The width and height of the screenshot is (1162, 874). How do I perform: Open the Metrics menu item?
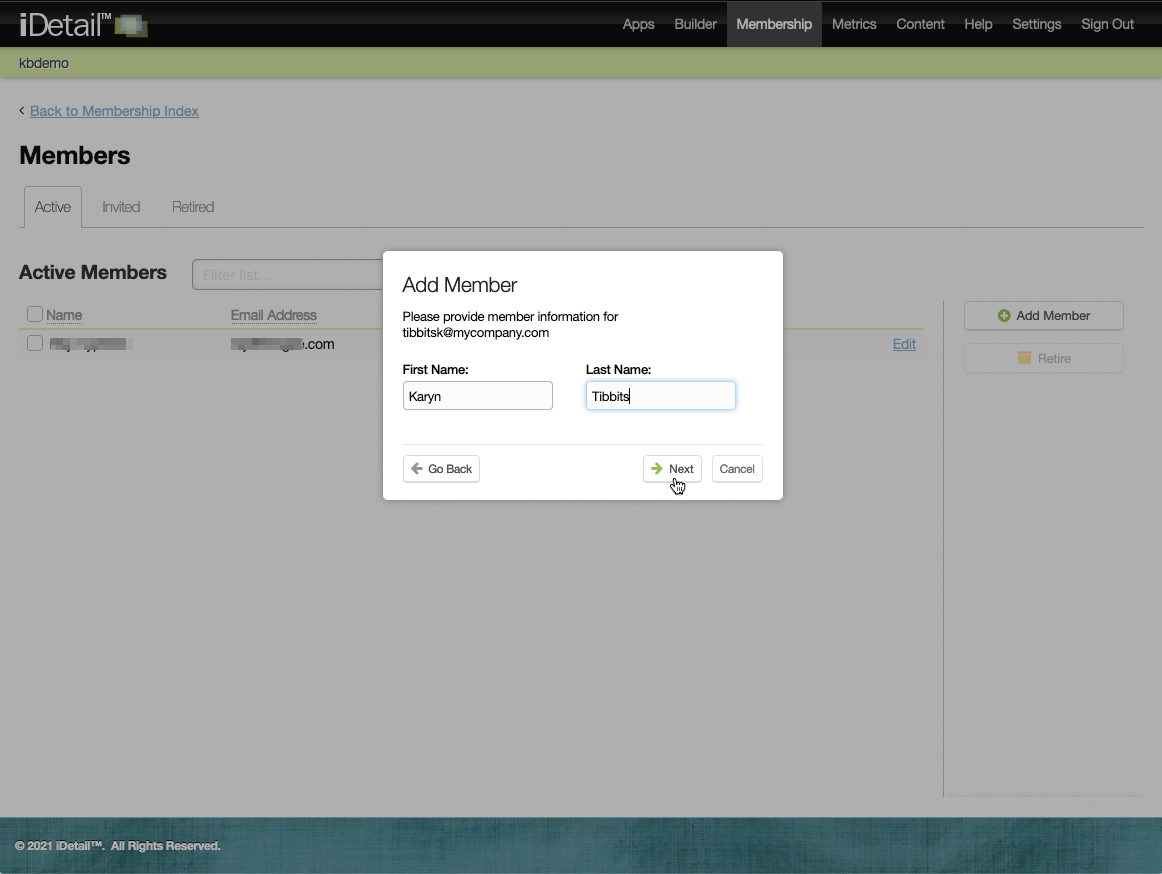point(854,24)
